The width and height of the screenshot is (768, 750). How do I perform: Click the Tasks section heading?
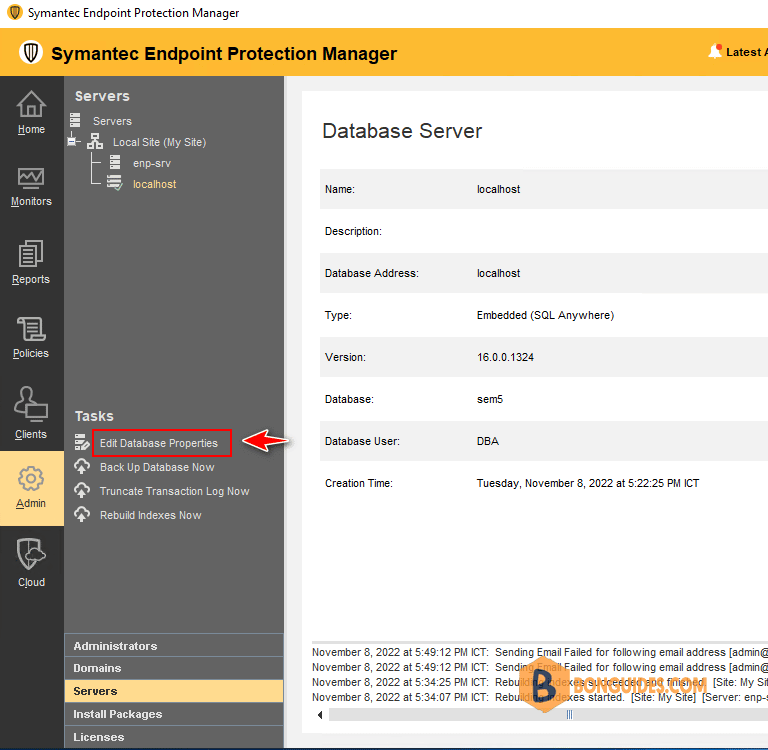point(94,416)
